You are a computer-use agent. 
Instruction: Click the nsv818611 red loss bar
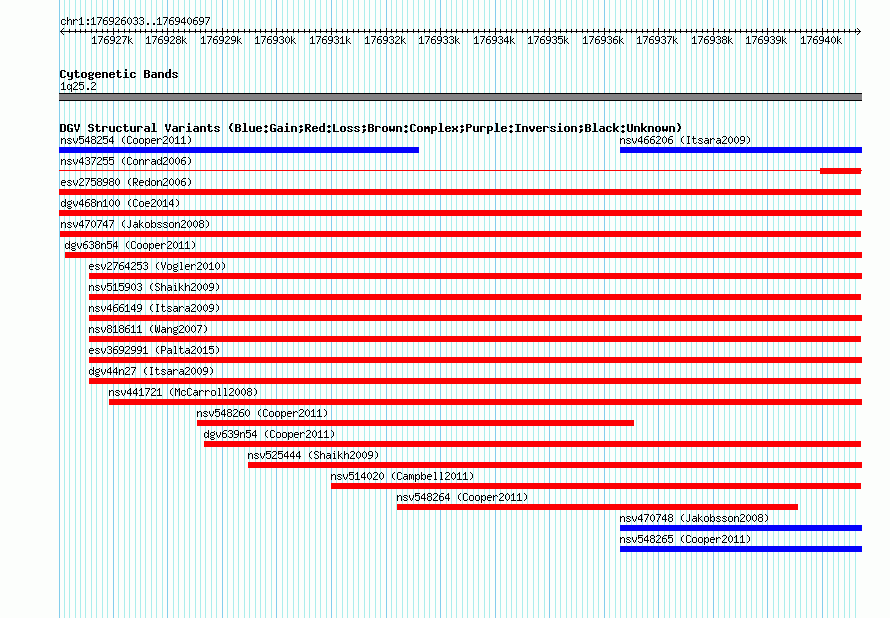(x=475, y=339)
